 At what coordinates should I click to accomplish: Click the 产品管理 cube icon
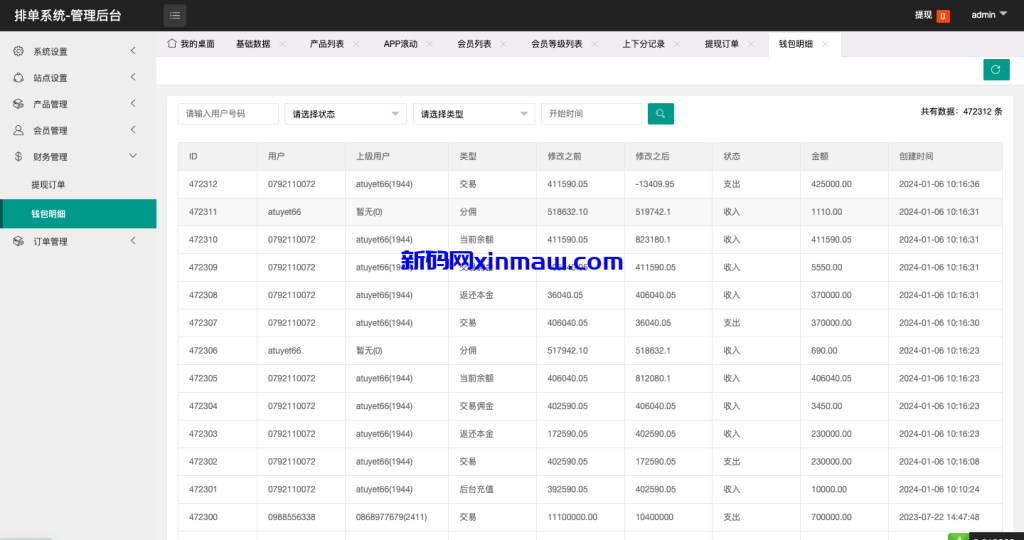click(19, 104)
